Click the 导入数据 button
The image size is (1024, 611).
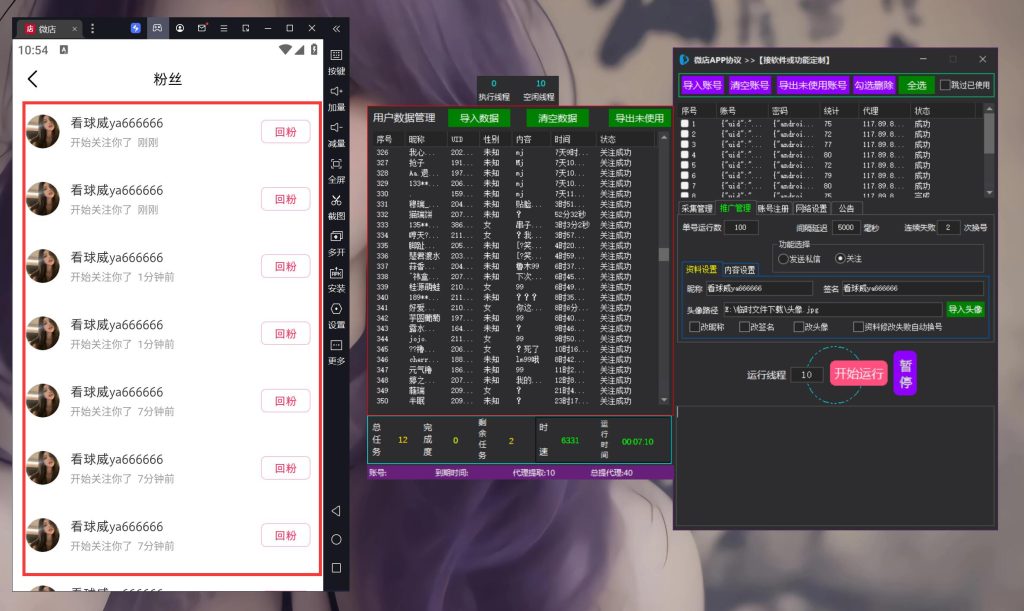click(479, 118)
